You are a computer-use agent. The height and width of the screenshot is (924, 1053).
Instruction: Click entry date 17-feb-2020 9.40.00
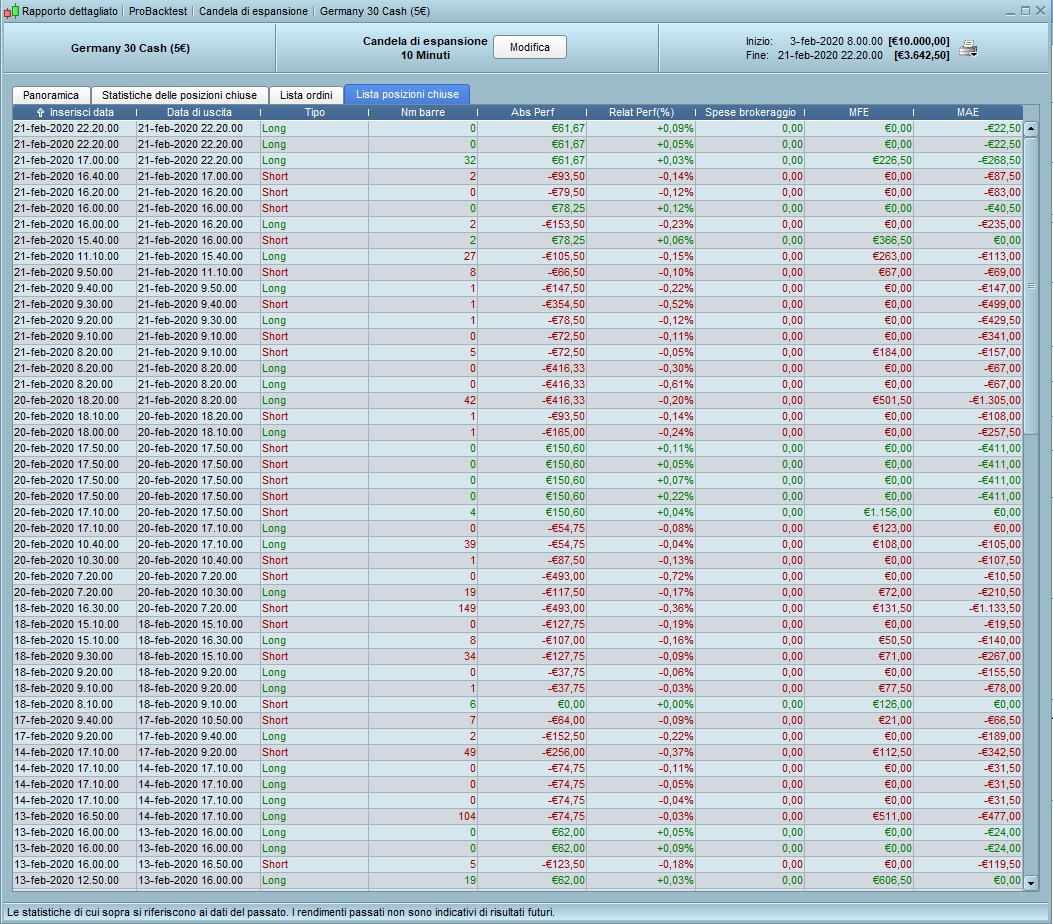click(63, 721)
